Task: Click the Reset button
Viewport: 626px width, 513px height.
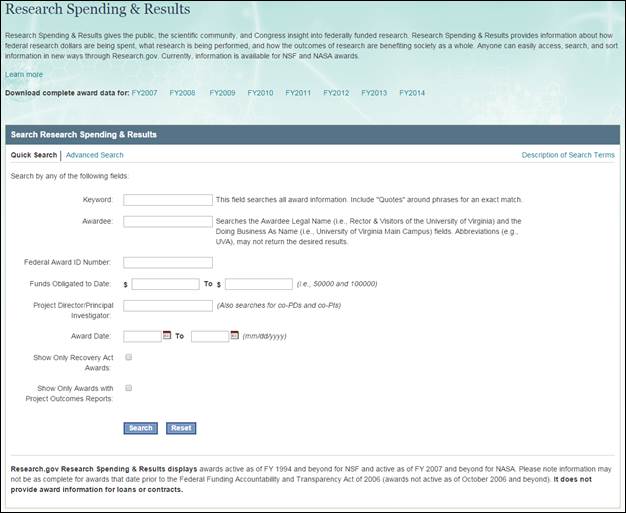Action: (181, 428)
